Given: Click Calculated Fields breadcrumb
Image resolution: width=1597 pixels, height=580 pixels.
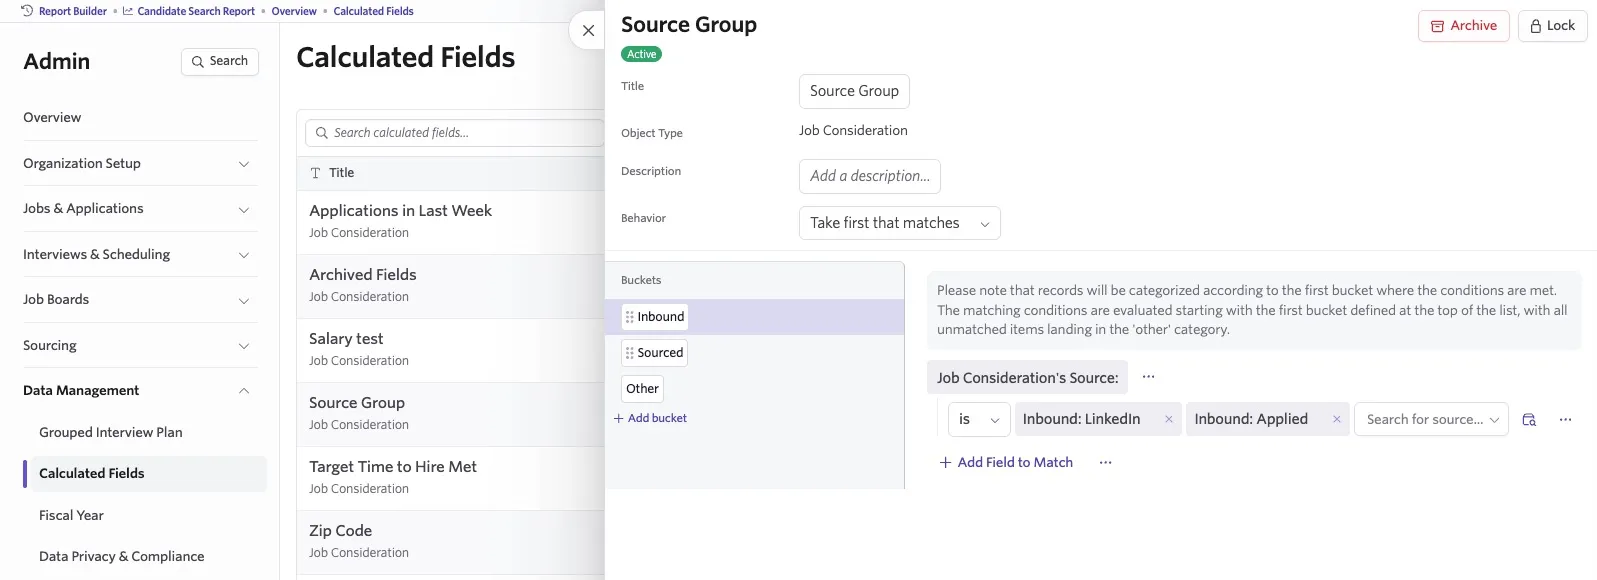Looking at the screenshot, I should click(x=373, y=11).
